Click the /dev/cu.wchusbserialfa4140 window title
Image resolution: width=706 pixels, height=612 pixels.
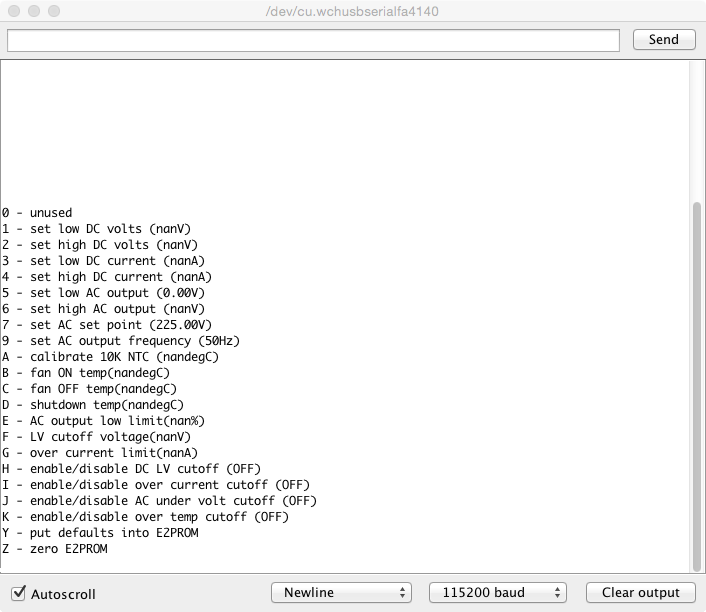[353, 12]
